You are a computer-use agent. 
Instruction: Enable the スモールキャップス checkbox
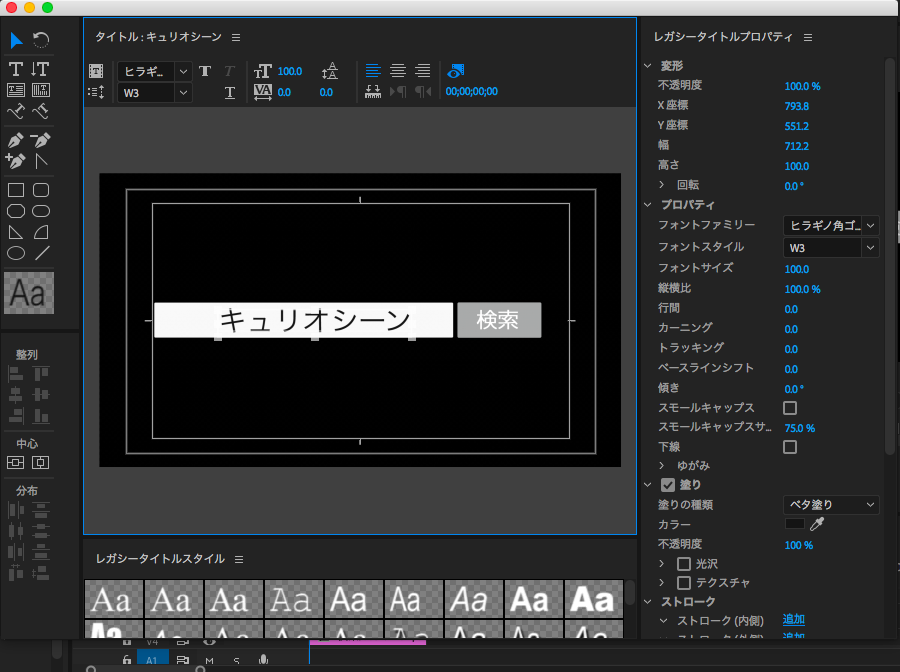click(x=790, y=408)
